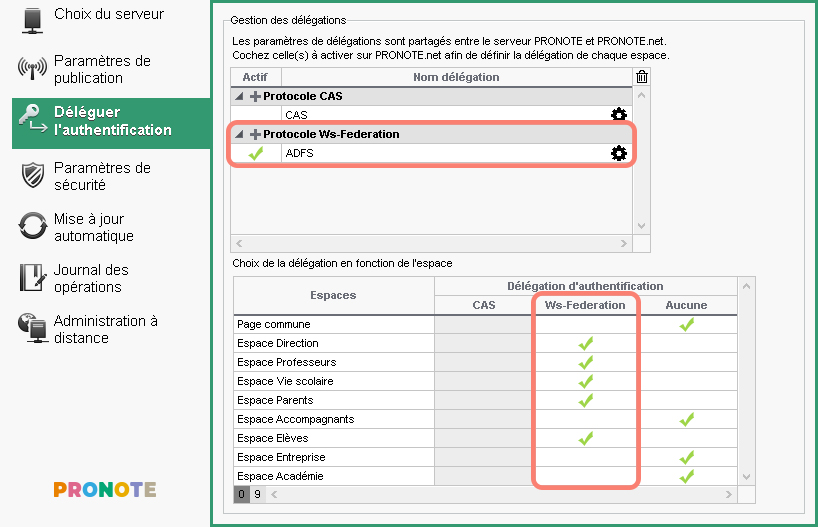Click the operations journal notebook icon
The height and width of the screenshot is (527, 818).
(x=32, y=277)
